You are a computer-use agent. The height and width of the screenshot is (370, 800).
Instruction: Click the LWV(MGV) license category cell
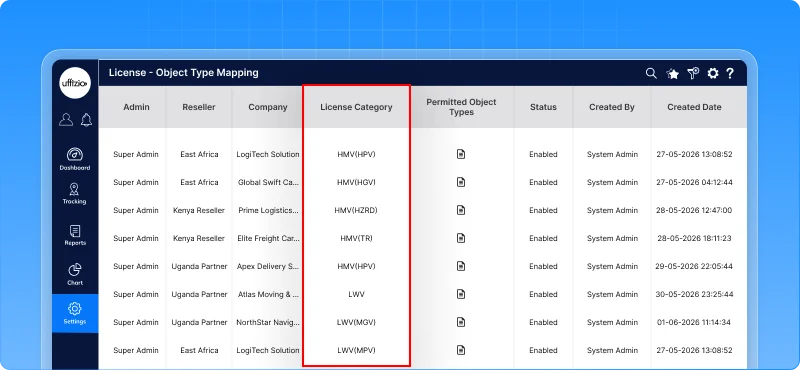356,323
